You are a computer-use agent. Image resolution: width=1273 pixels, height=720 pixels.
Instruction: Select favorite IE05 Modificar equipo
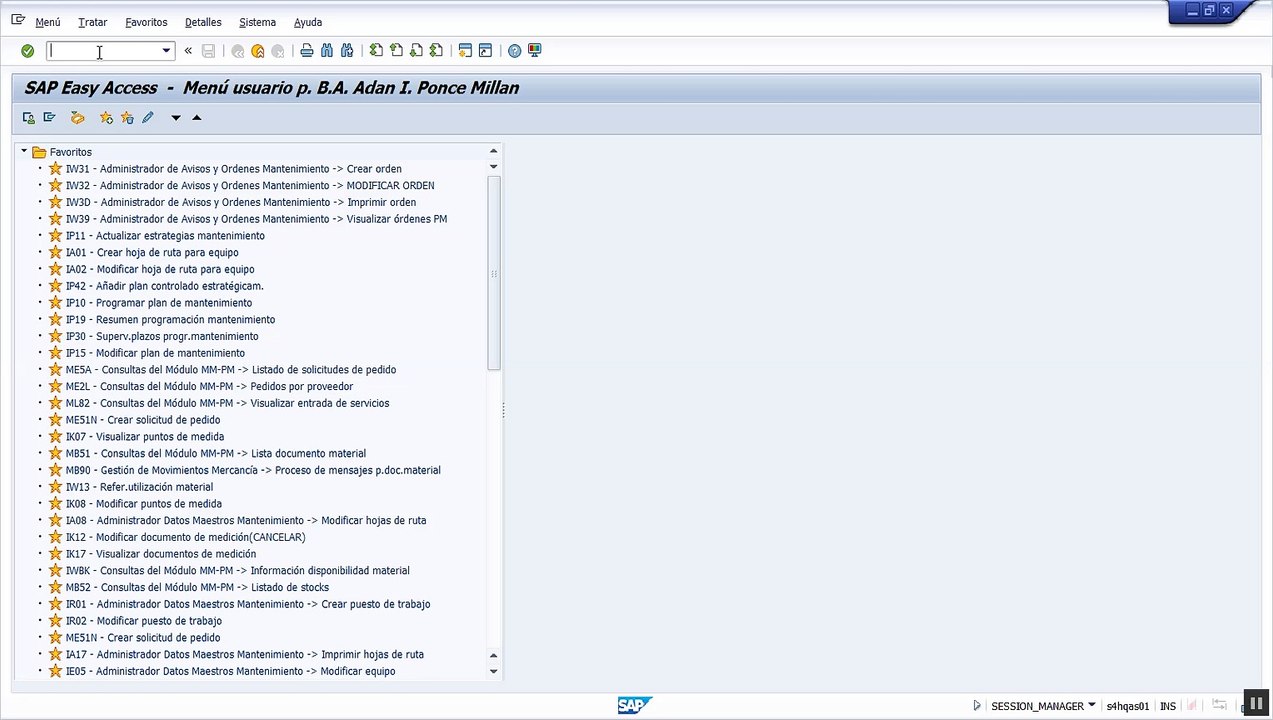pyautogui.click(x=230, y=672)
